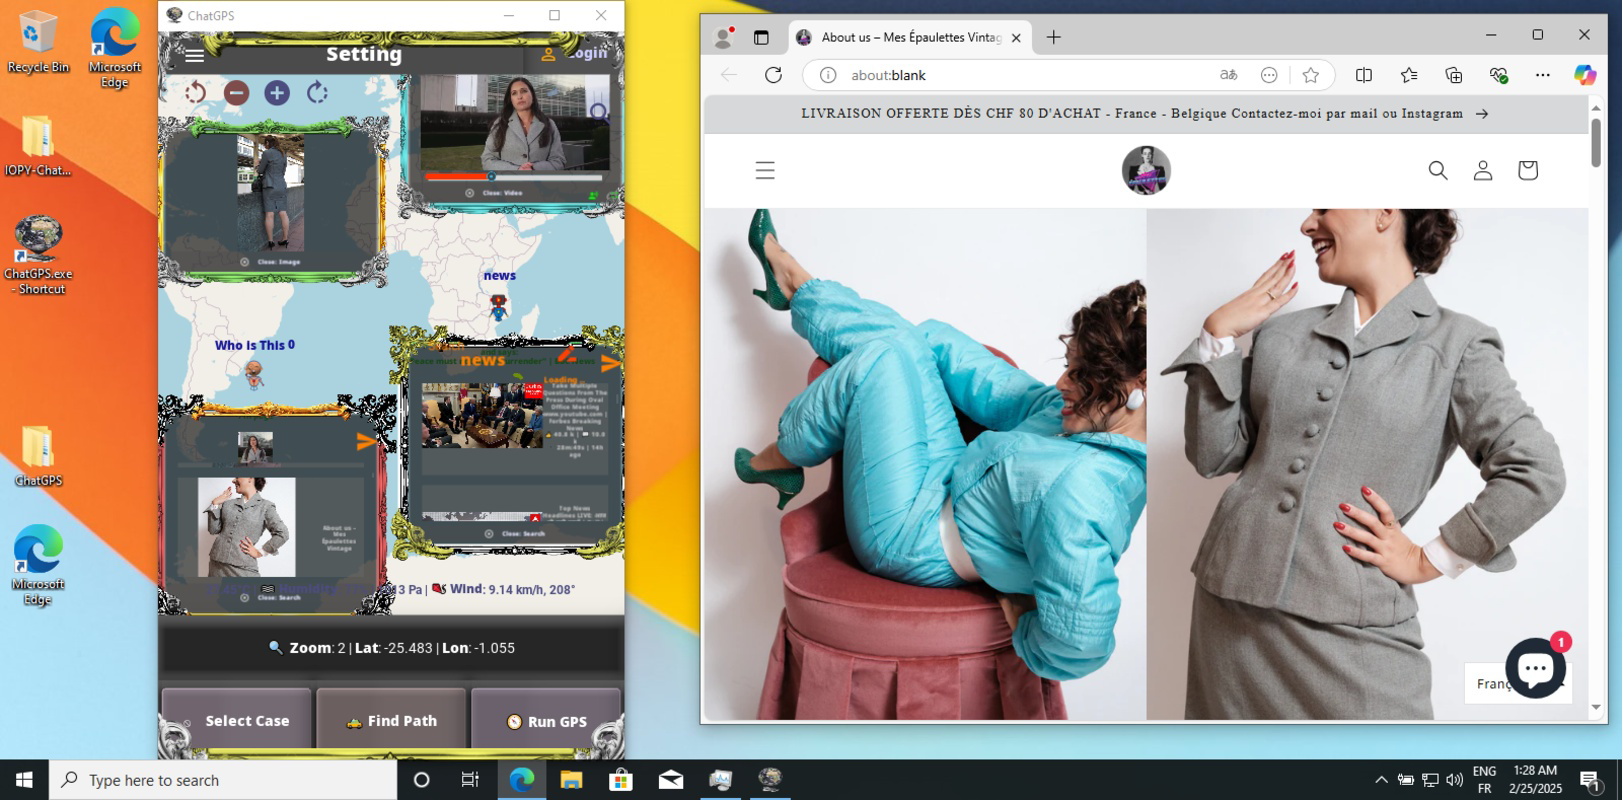This screenshot has width=1622, height=800.
Task: Open Task View on the taskbar
Action: click(x=470, y=780)
